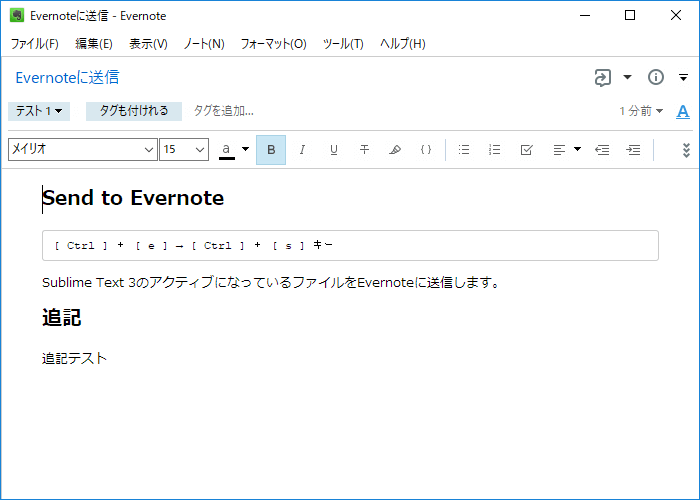Open the フォーマット(O) menu

[x=274, y=44]
